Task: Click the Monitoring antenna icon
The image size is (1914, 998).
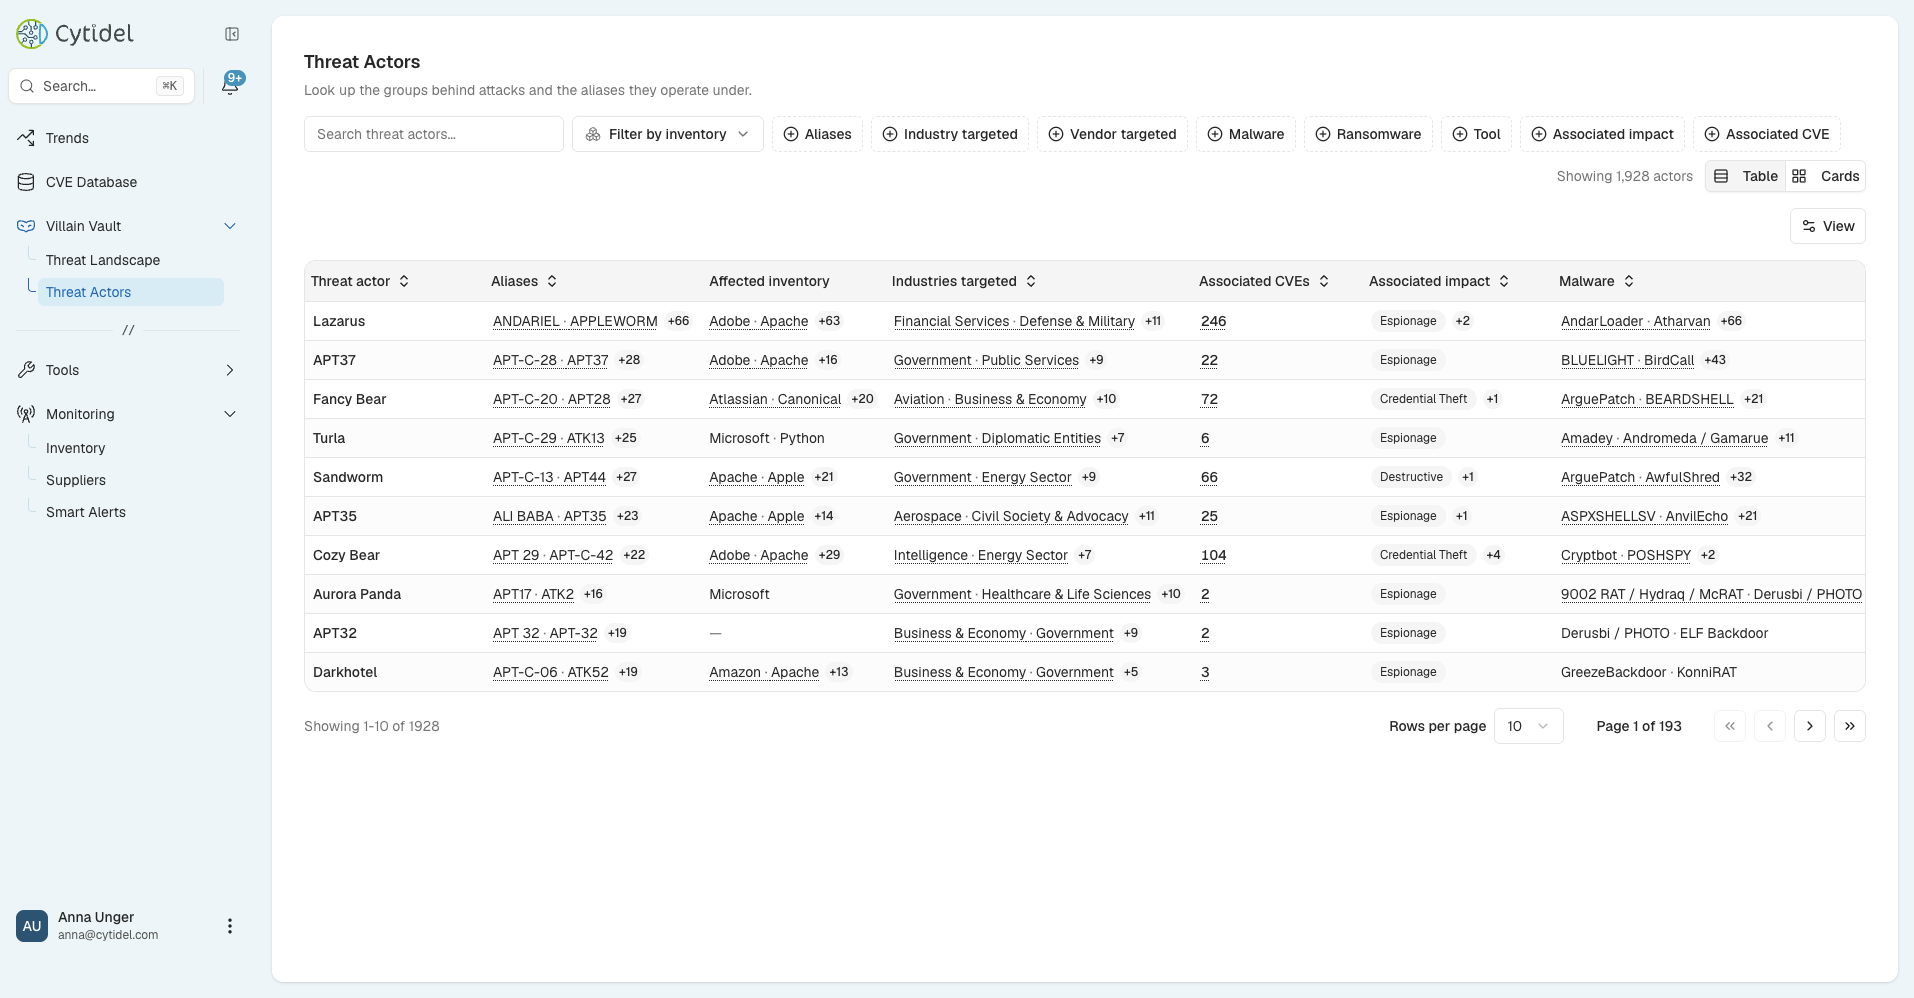Action: tap(26, 414)
